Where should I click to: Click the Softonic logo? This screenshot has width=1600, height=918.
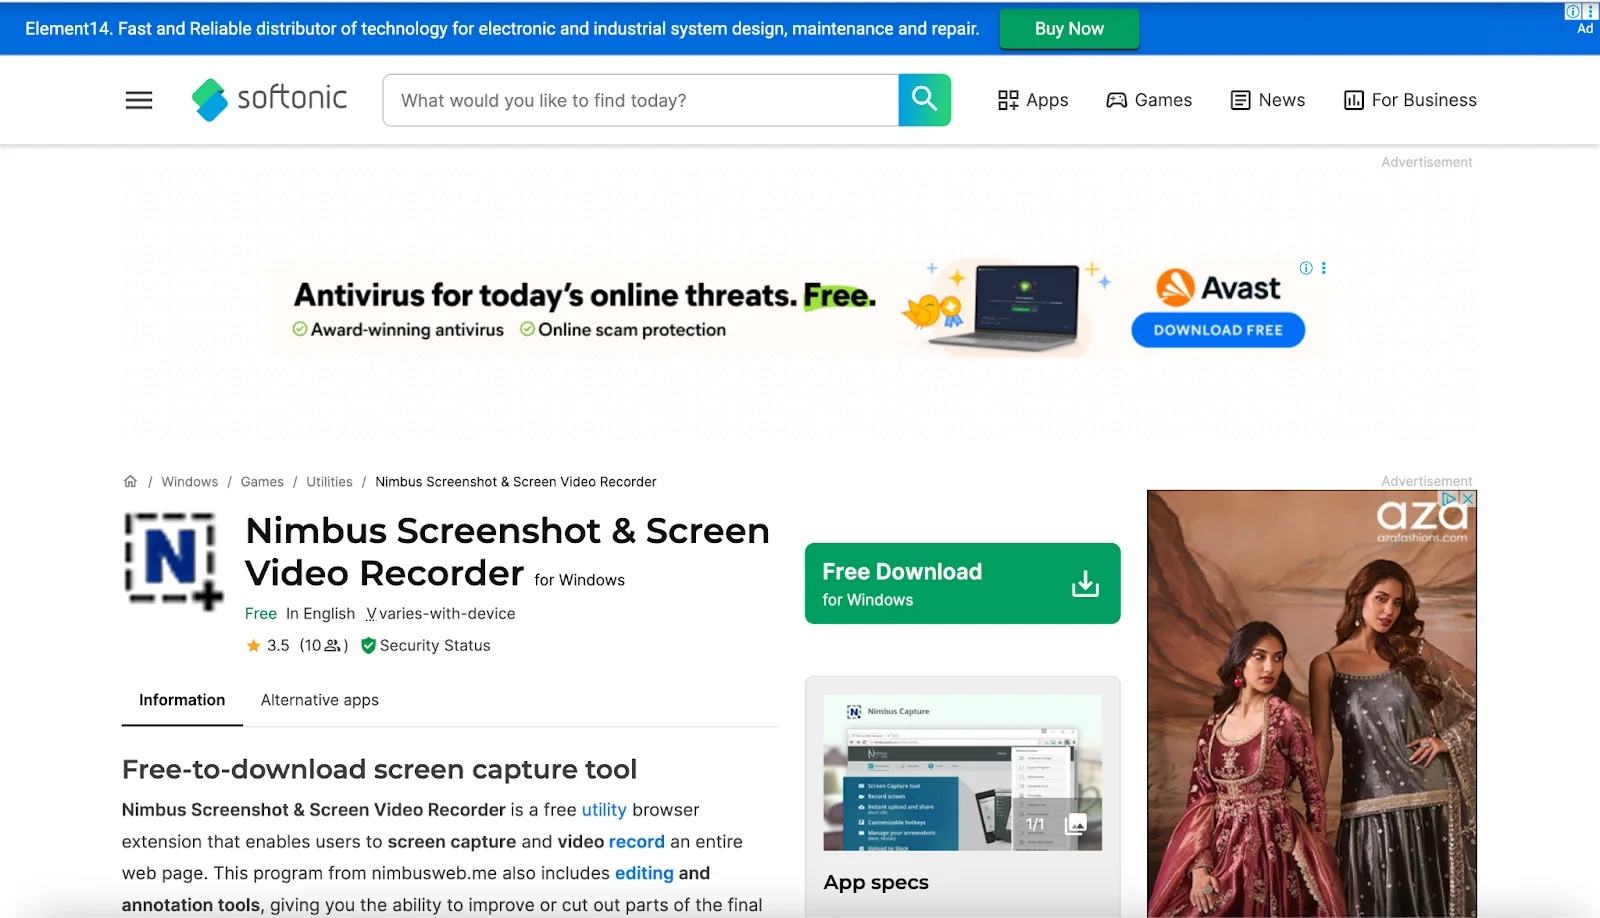tap(269, 99)
